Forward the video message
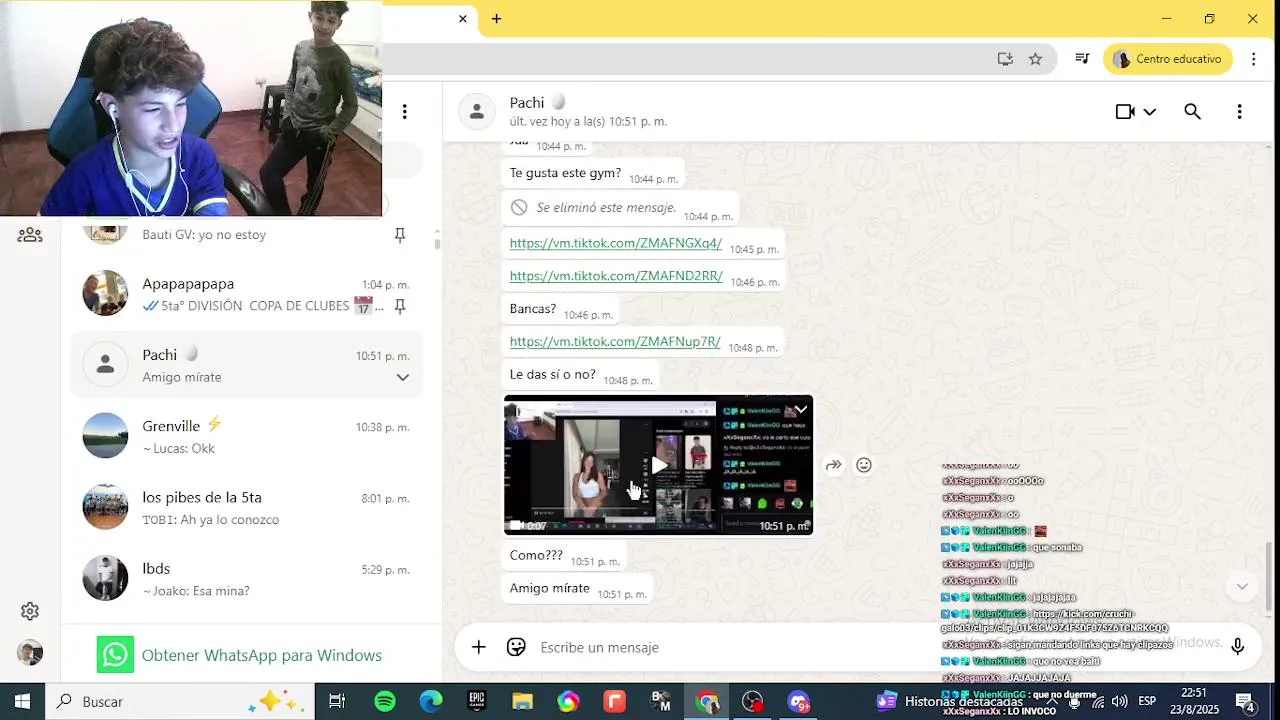Screen dimensions: 1280x720 click(833, 465)
